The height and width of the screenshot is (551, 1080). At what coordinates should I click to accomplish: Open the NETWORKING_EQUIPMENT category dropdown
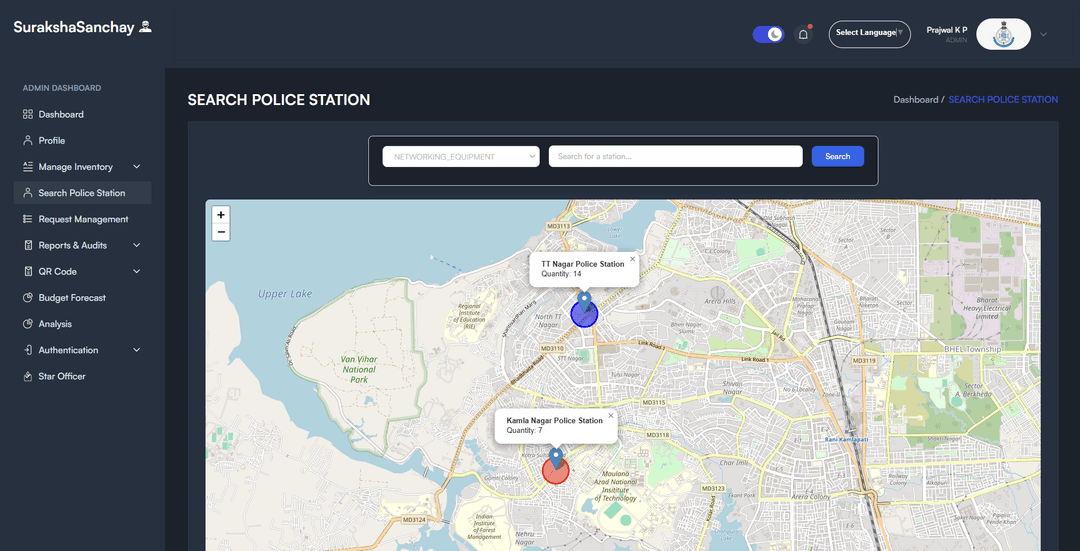coord(461,156)
